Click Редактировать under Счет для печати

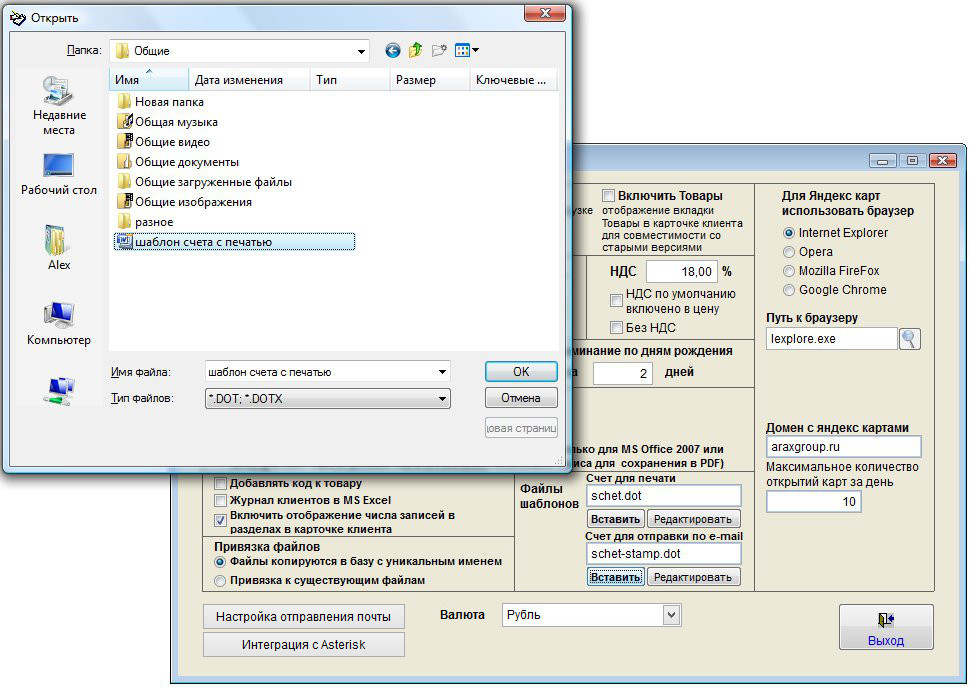coord(693,519)
